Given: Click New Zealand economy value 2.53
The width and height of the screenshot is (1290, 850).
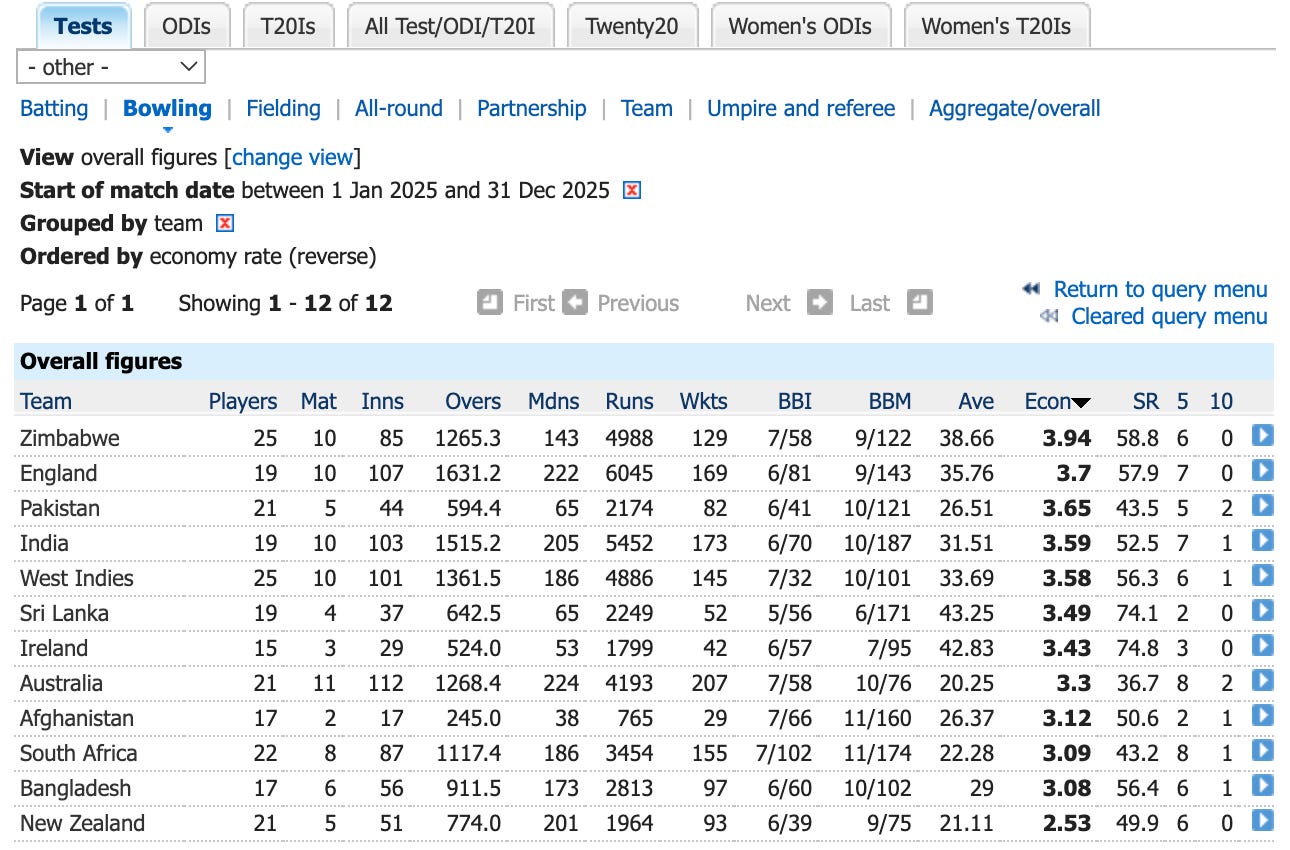Looking at the screenshot, I should pos(1067,823).
